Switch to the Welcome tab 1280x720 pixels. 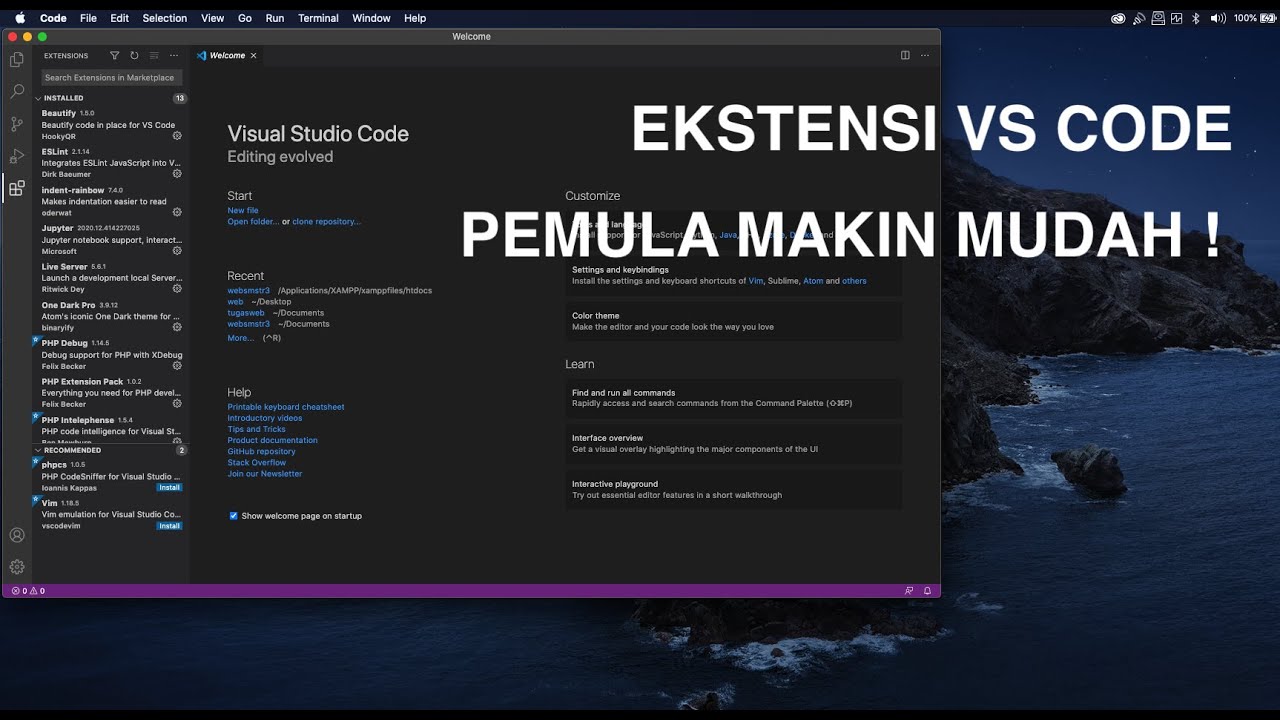[227, 56]
